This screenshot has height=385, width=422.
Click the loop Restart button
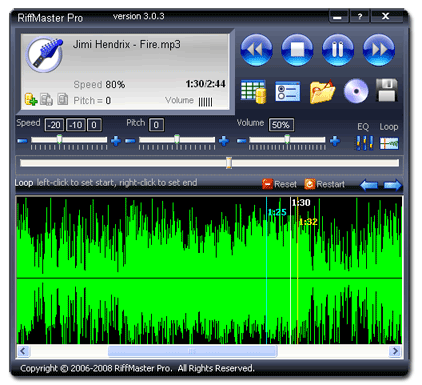[324, 184]
